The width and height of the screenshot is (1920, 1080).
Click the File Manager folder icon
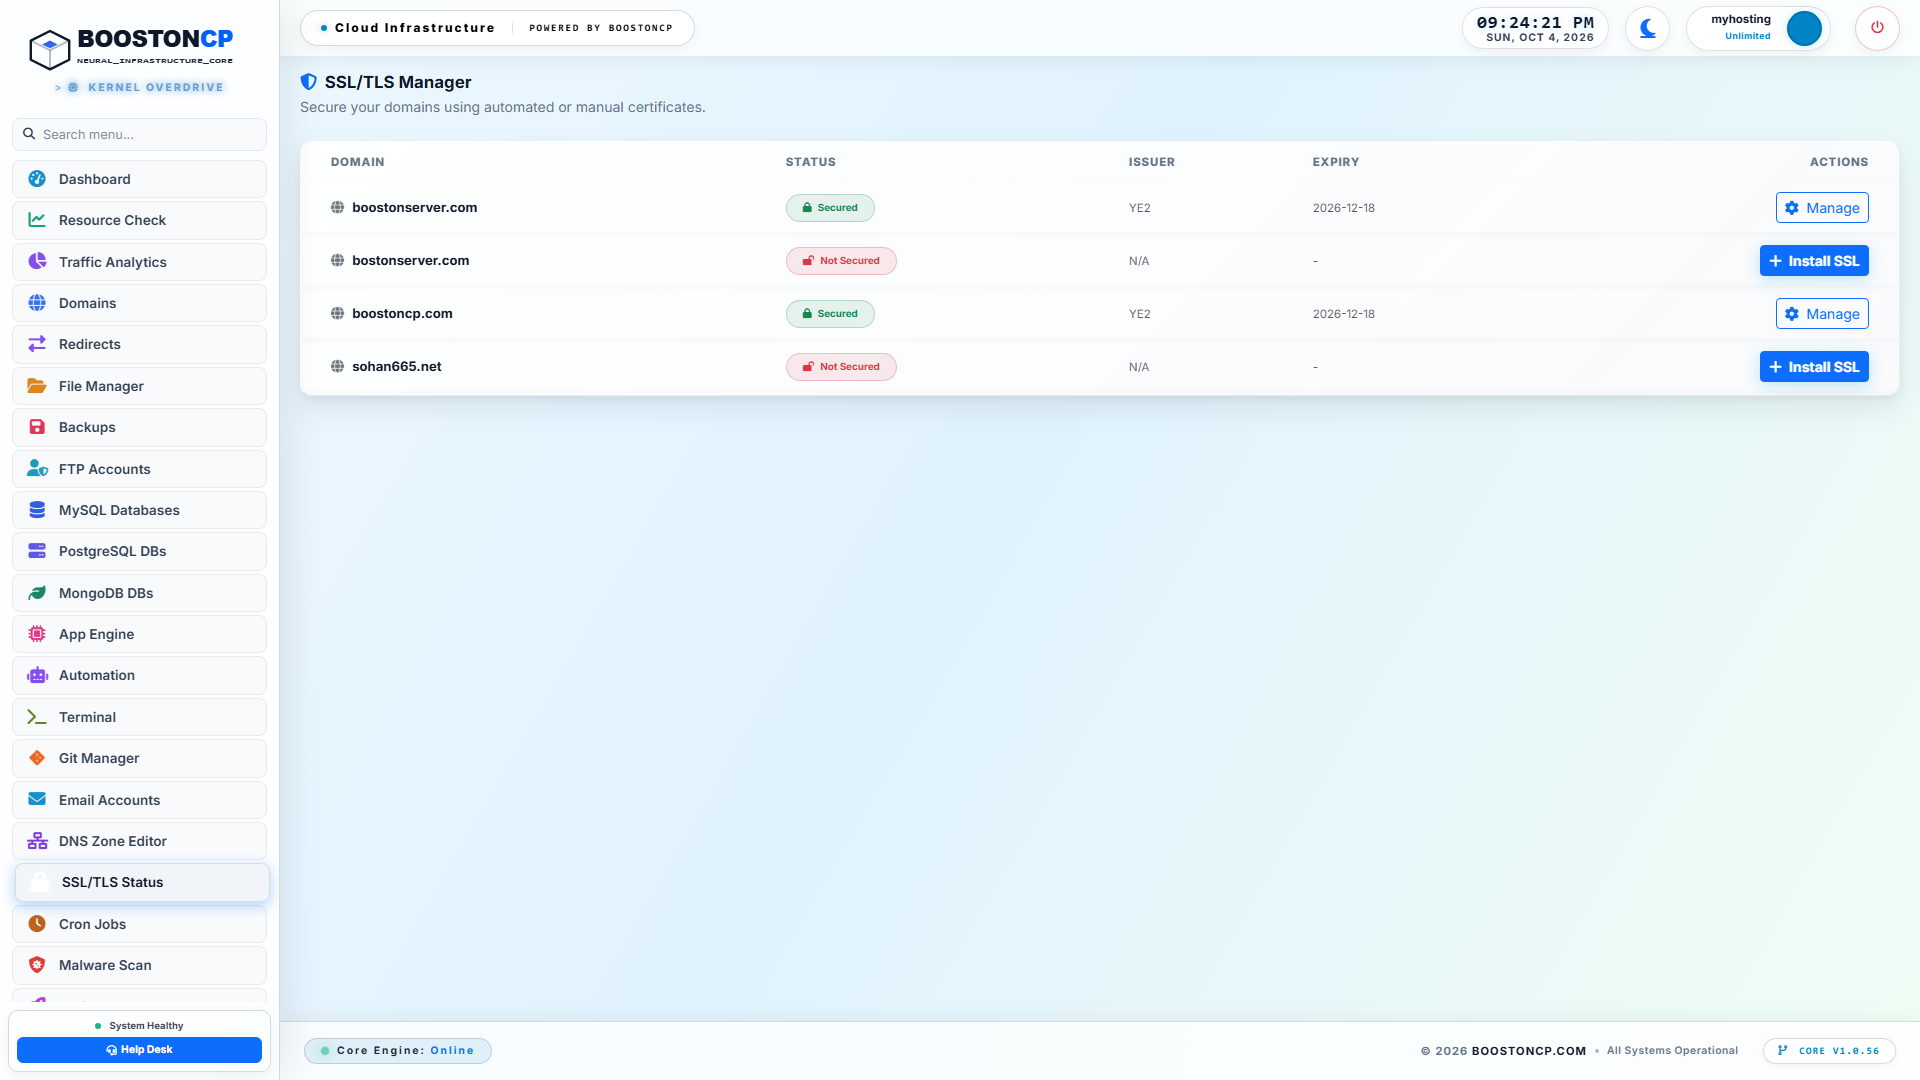(37, 386)
